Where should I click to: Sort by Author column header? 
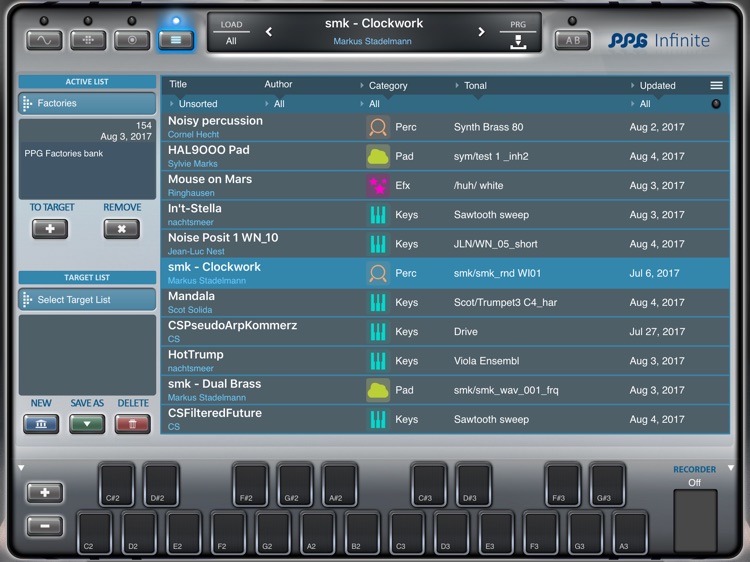(278, 84)
